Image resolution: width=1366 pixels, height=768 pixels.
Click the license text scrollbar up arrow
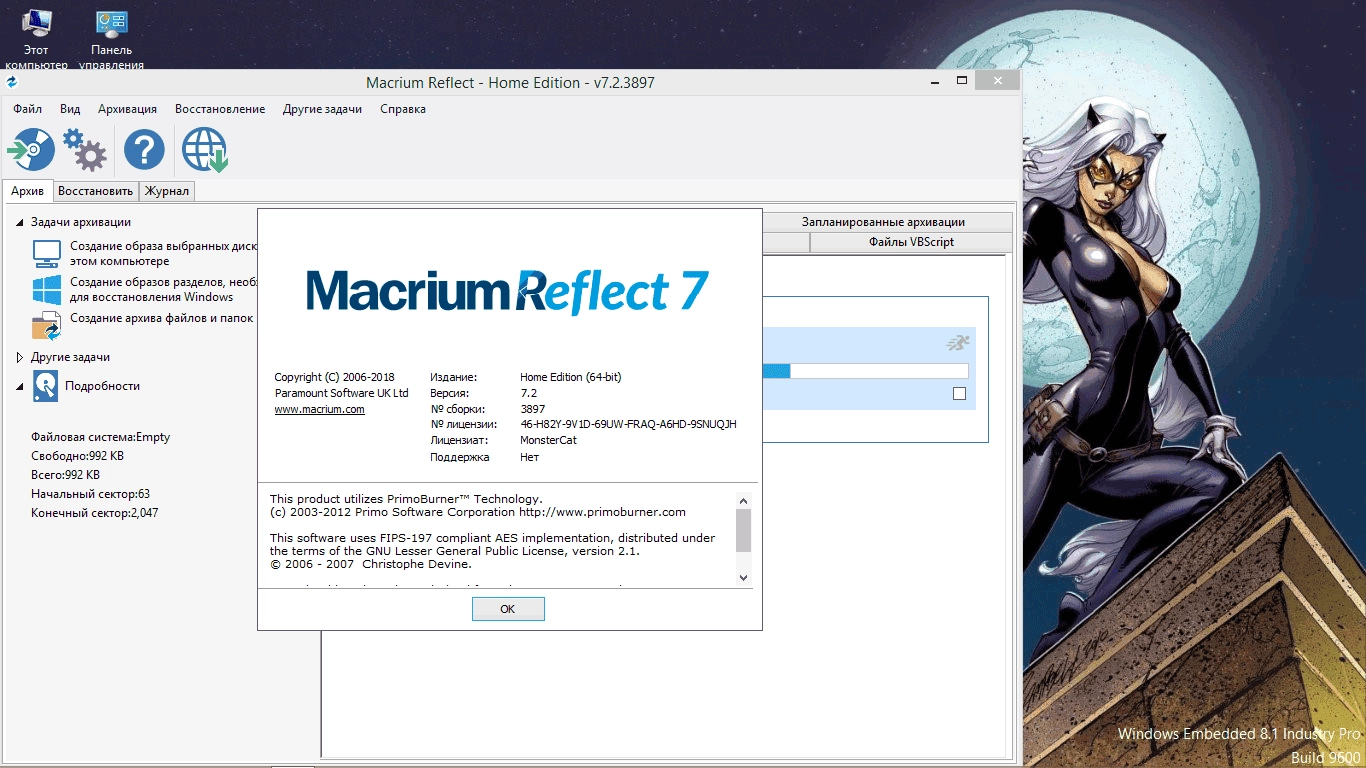[x=743, y=500]
